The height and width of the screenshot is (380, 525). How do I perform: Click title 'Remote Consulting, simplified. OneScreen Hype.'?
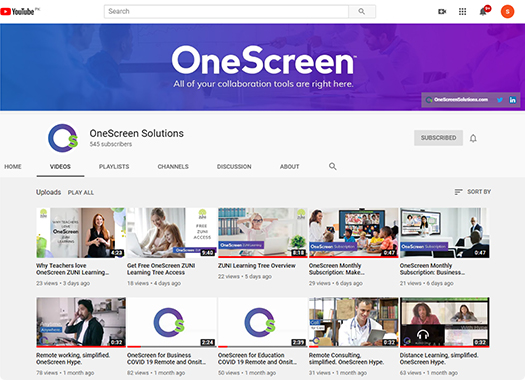(346, 359)
